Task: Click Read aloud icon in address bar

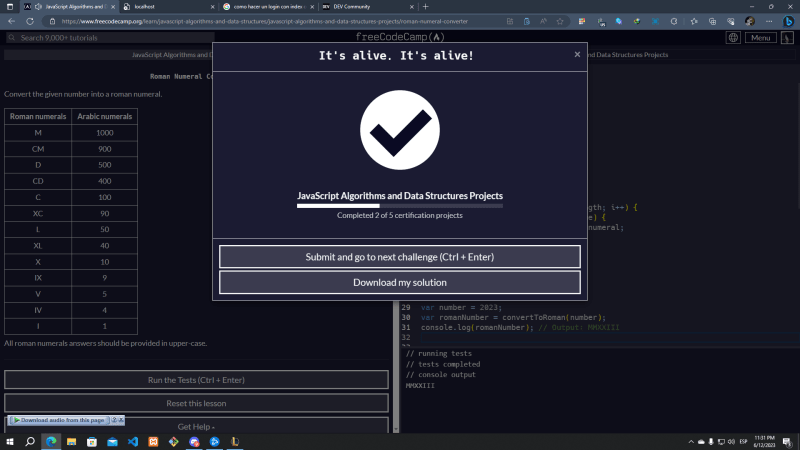Action: click(543, 21)
